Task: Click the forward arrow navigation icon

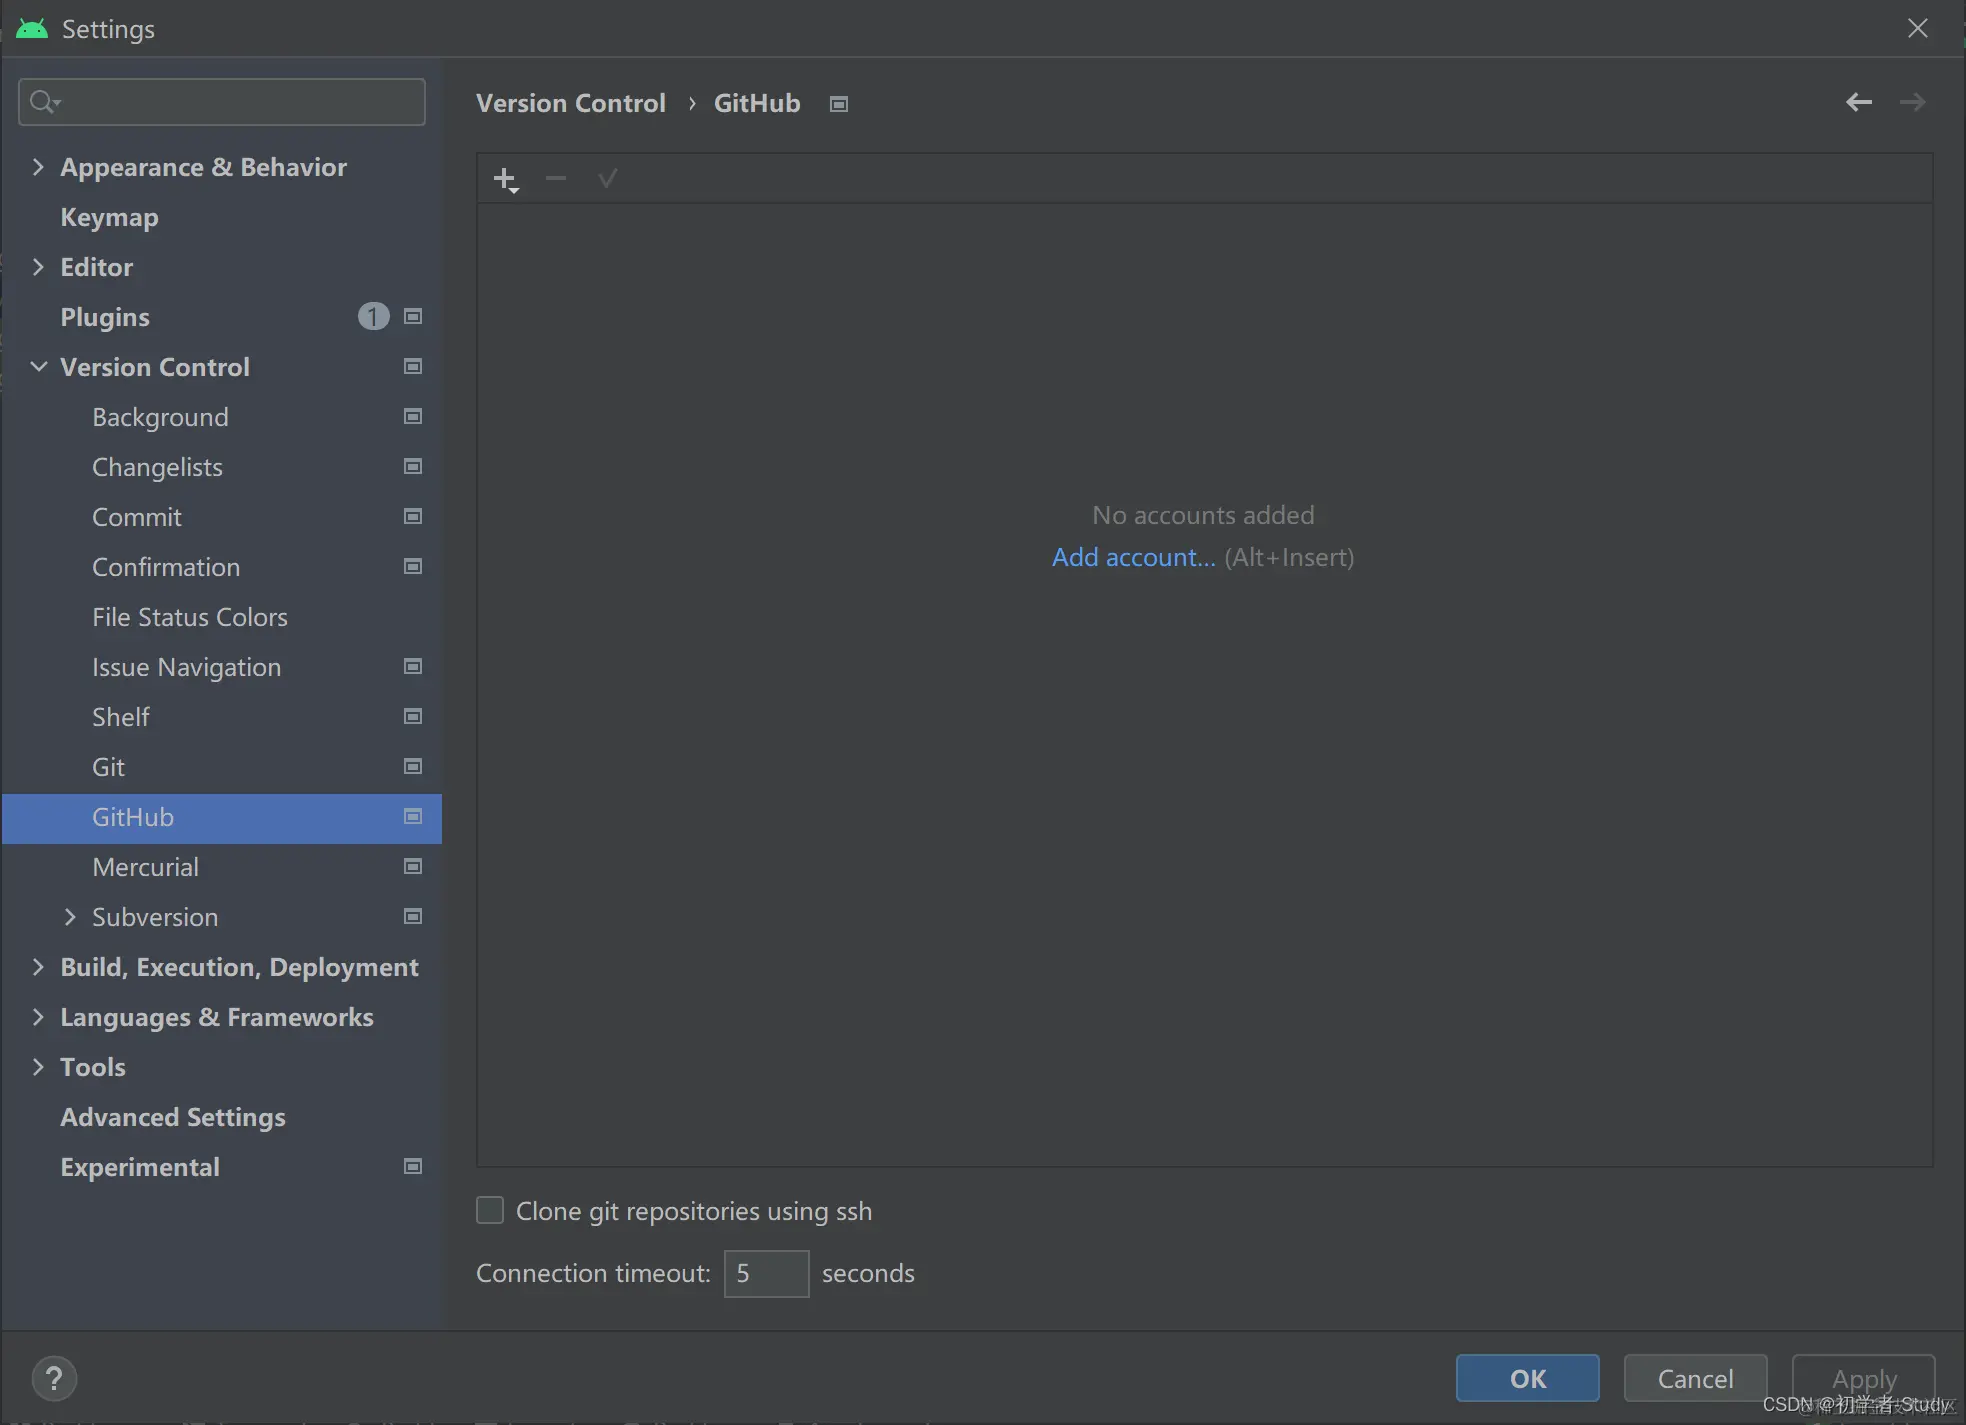Action: click(x=1912, y=102)
